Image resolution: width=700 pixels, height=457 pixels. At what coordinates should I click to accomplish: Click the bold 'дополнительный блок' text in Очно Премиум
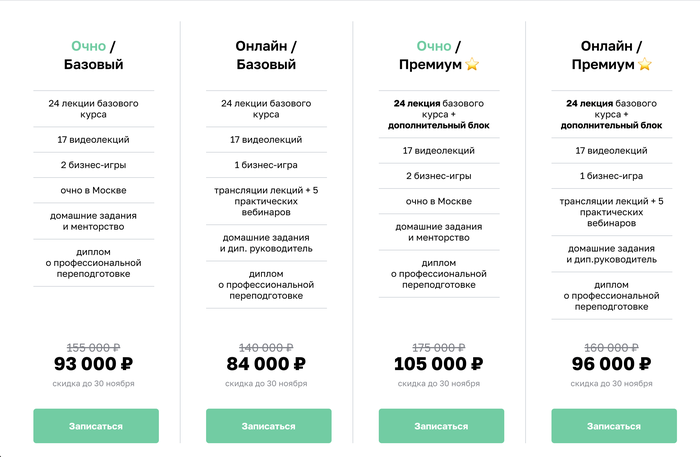[x=439, y=126]
